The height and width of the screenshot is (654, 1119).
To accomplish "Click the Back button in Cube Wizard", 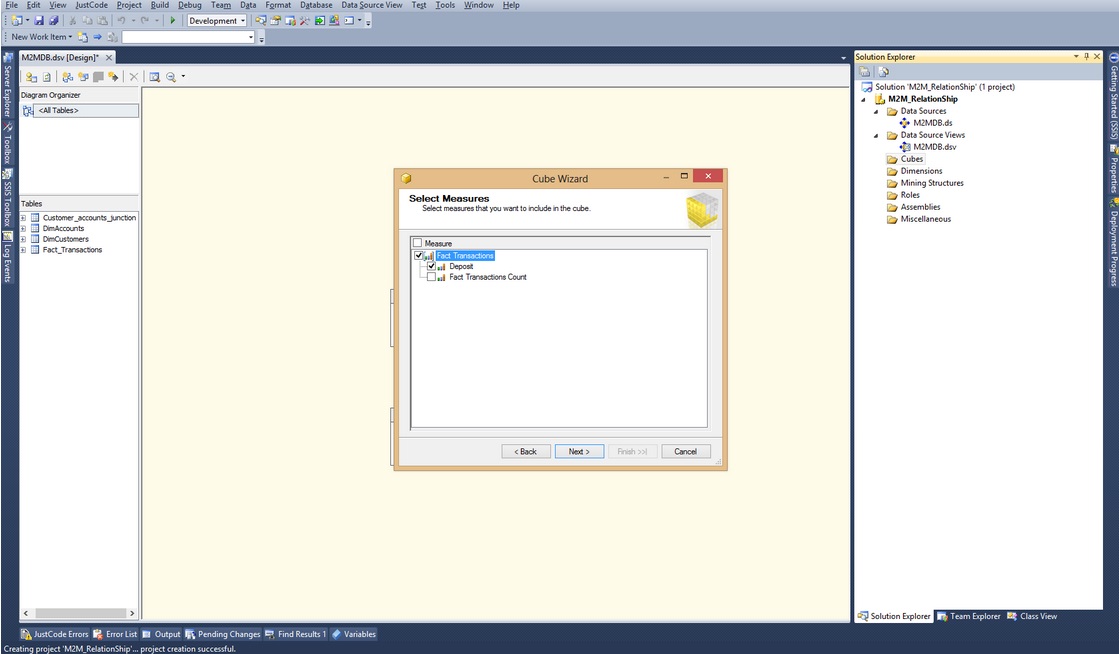I will click(x=526, y=451).
